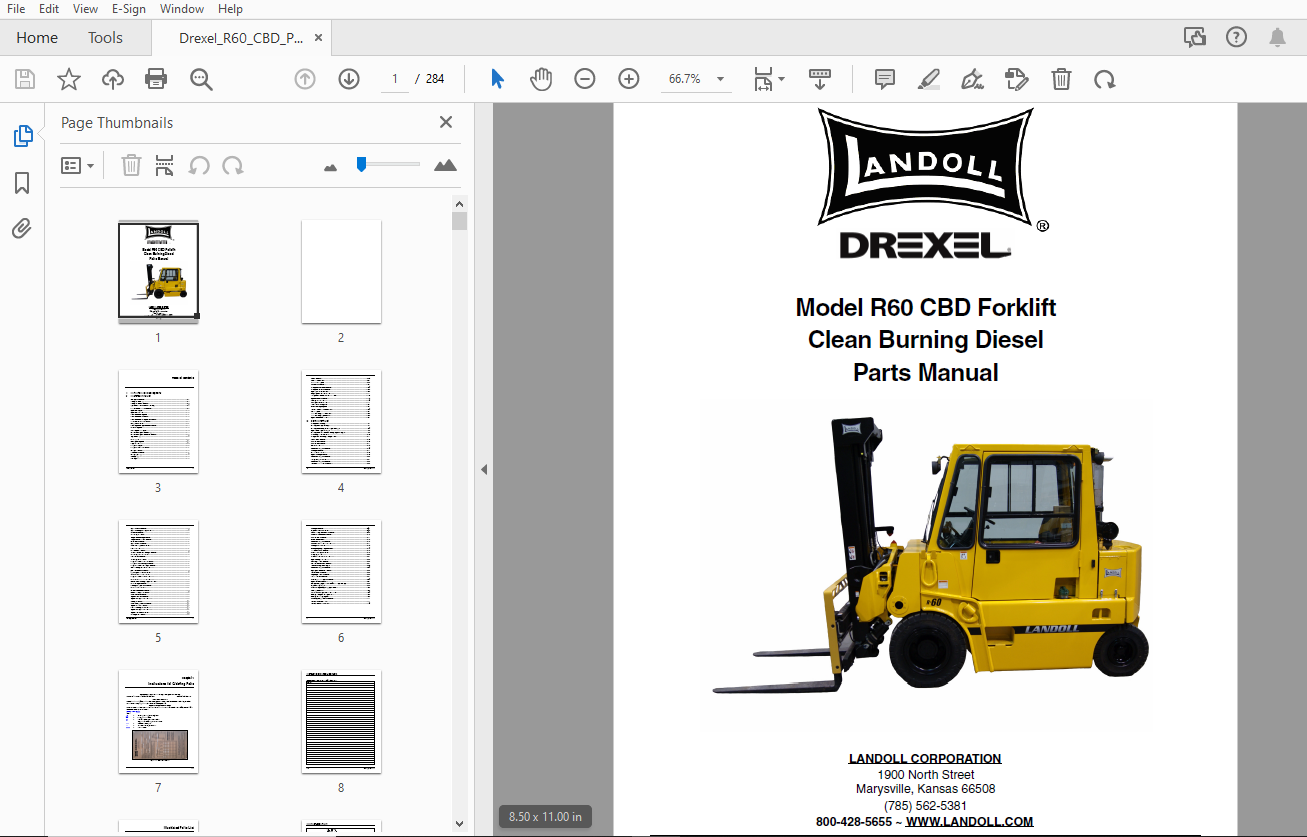Open the thumbnails options menu dropdown
The image size is (1307, 837).
pos(78,165)
